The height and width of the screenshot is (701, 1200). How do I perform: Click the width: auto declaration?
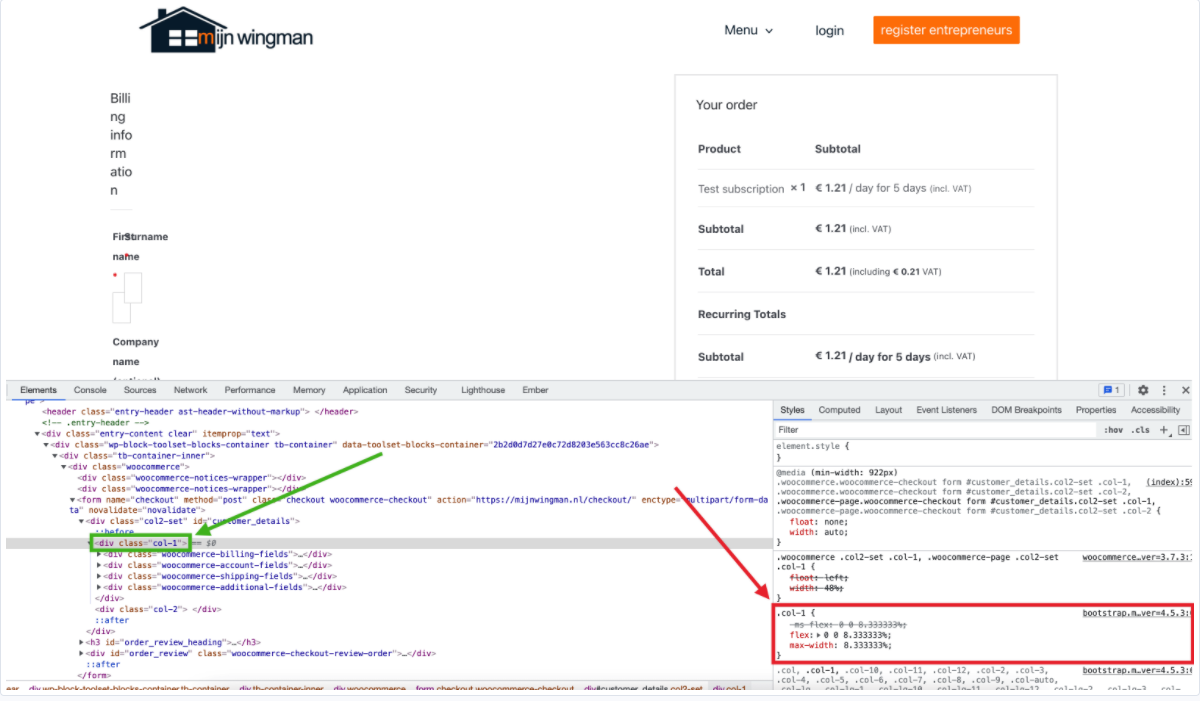820,533
